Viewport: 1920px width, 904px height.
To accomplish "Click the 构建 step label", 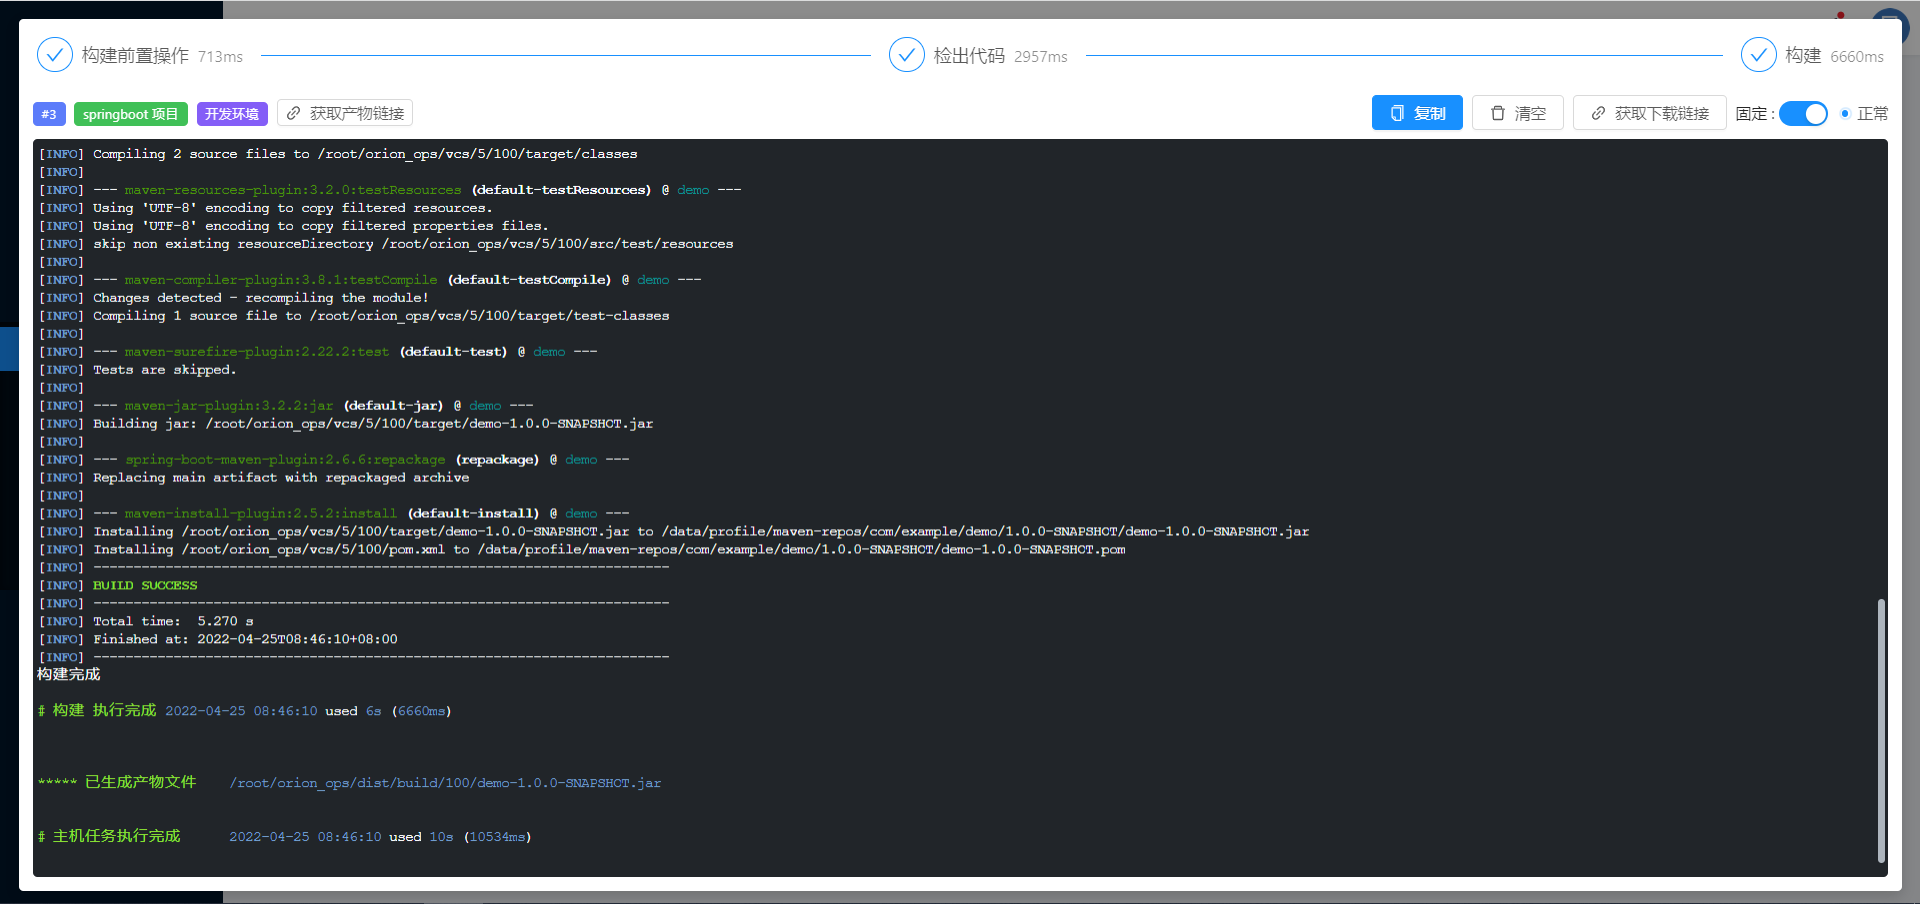I will pos(1803,56).
